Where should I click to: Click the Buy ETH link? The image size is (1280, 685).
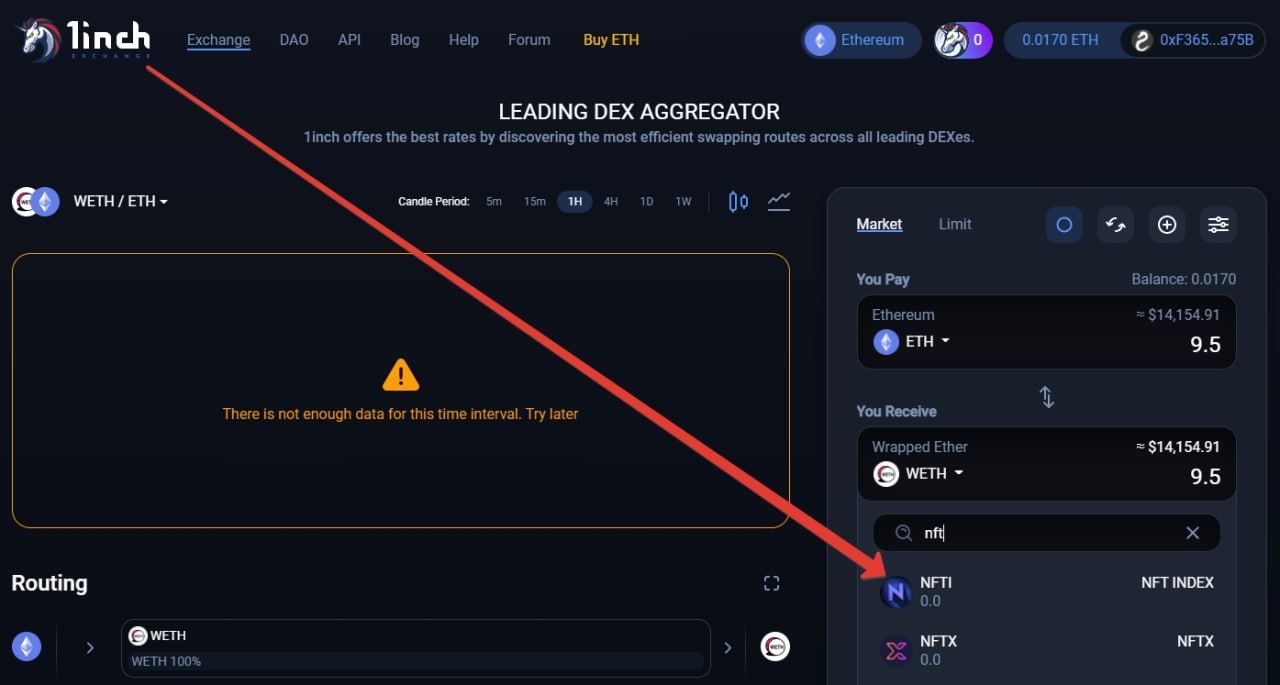[611, 40]
